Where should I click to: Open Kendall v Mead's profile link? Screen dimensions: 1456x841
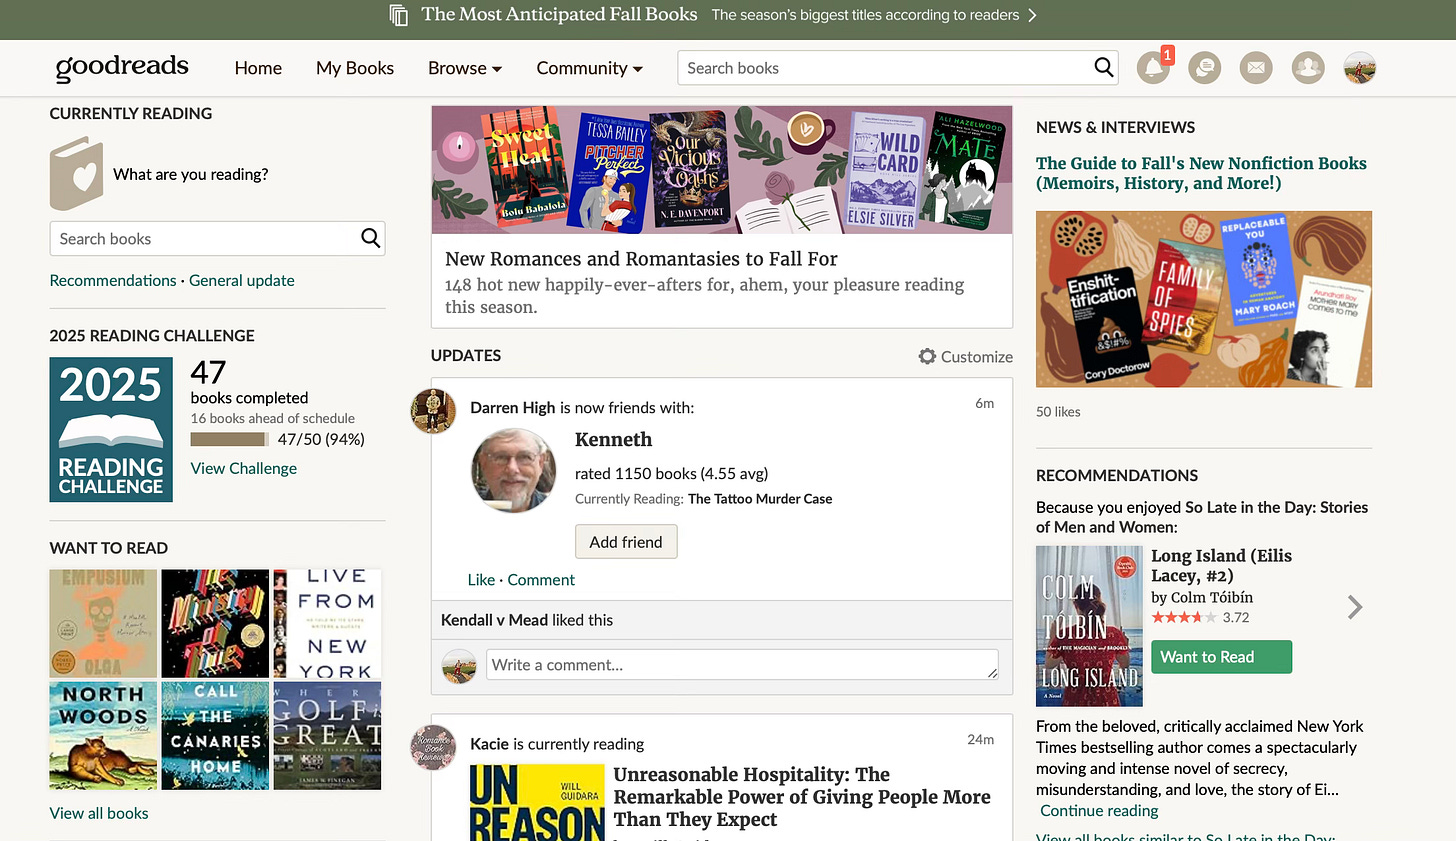(x=494, y=620)
